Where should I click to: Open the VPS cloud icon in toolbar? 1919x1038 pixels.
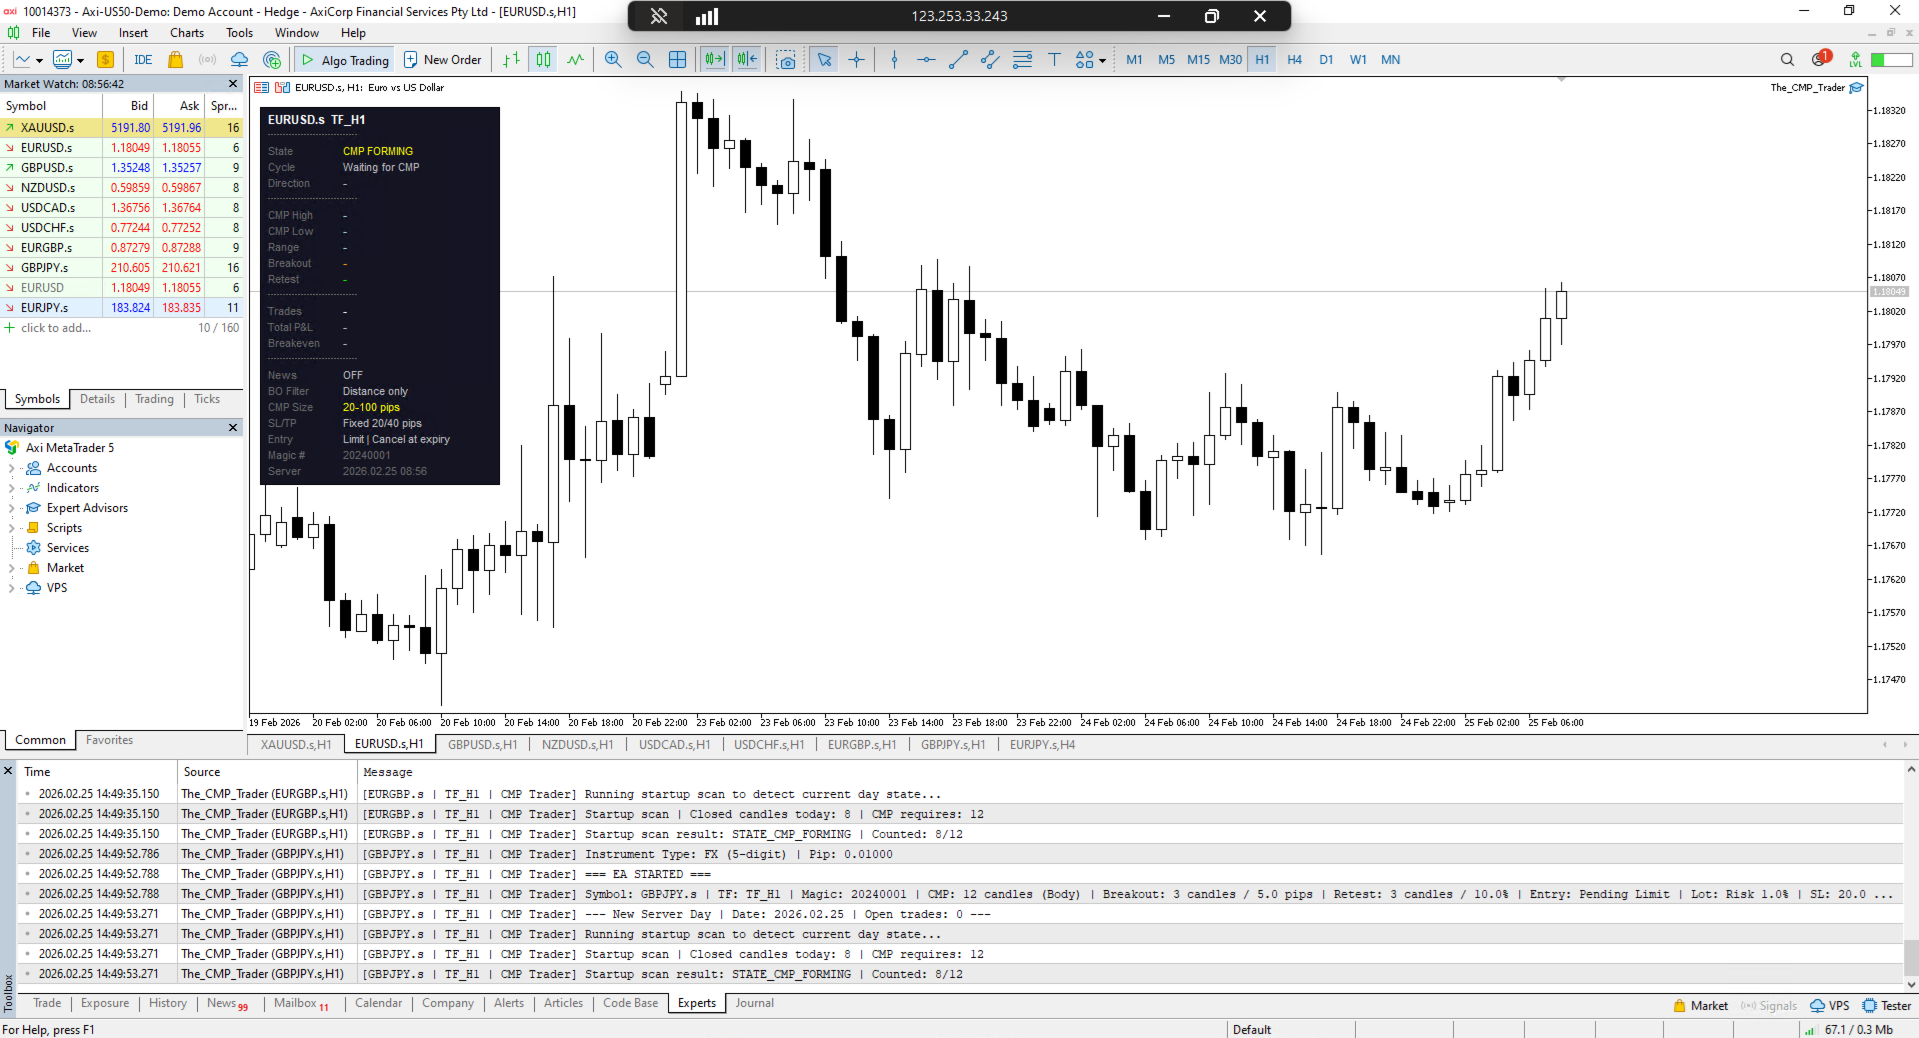[x=240, y=60]
